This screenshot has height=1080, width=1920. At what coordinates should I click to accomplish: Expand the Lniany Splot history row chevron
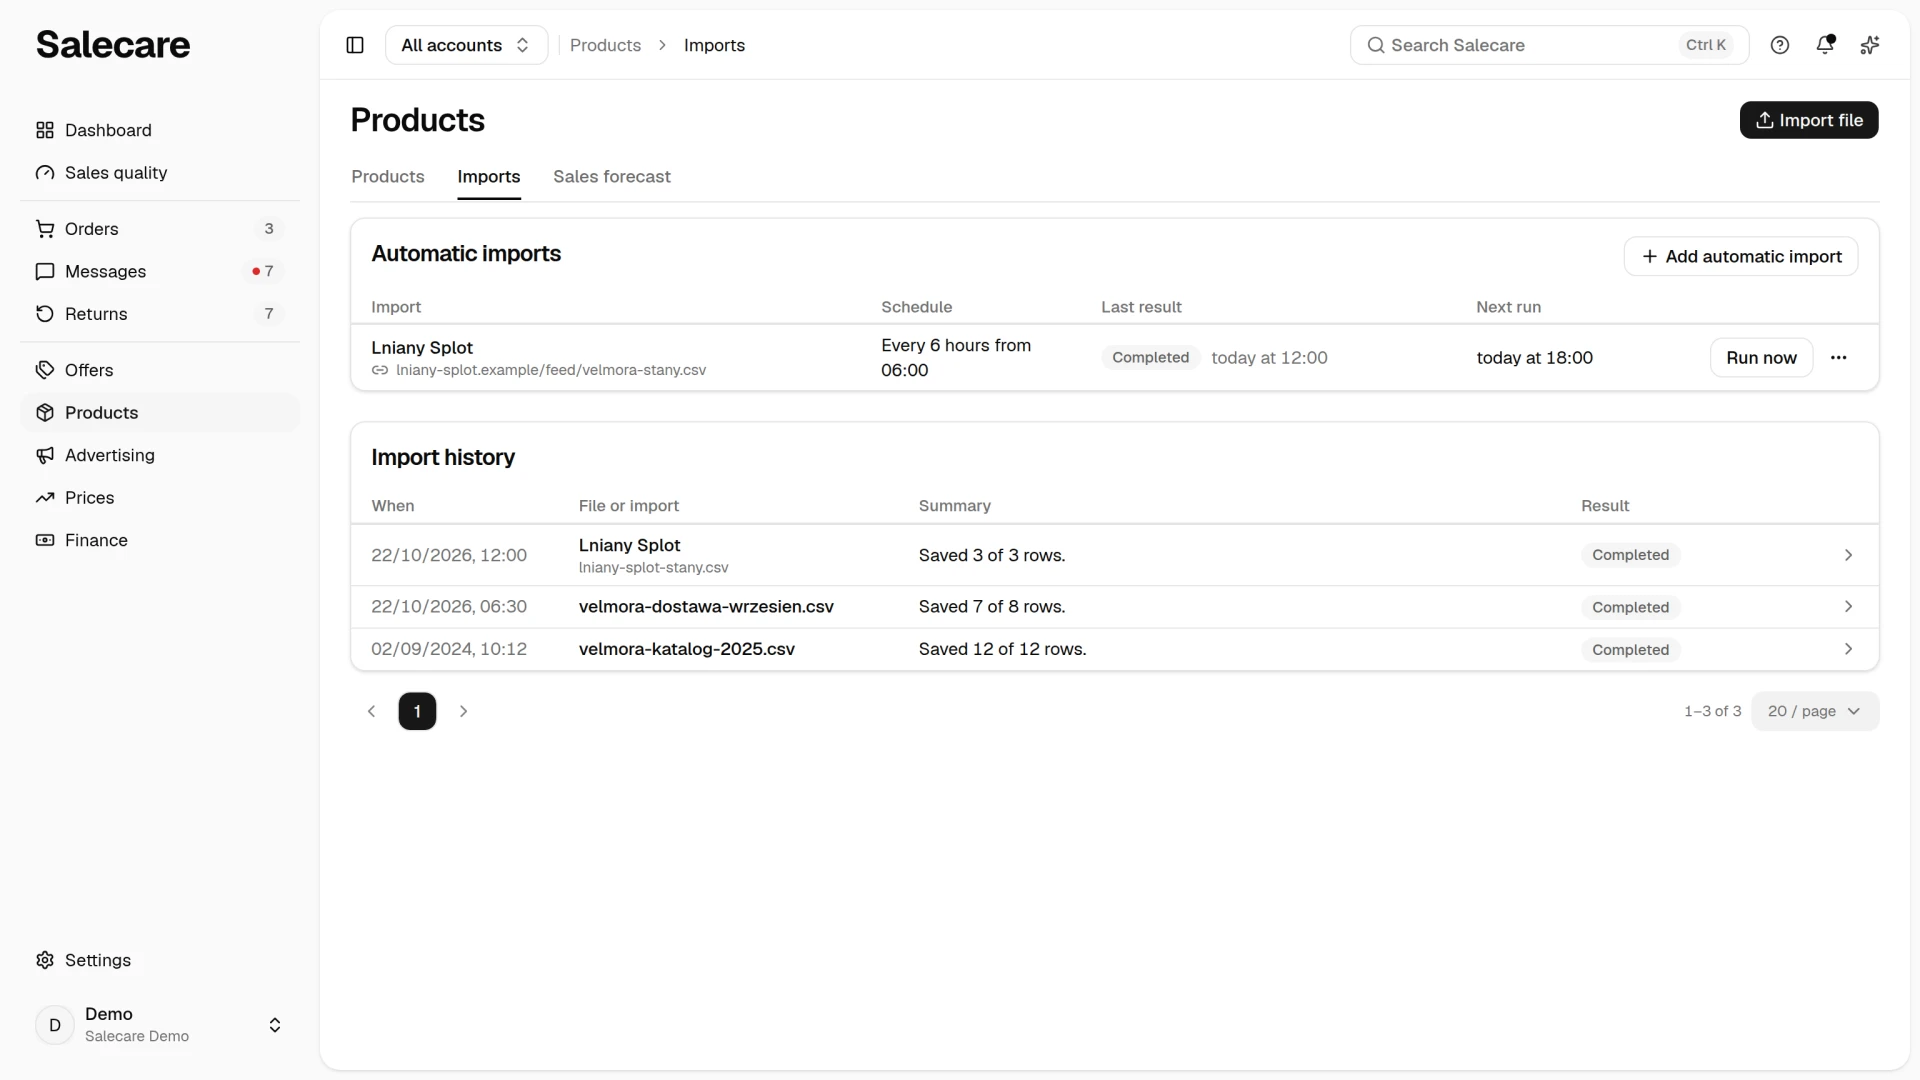tap(1848, 555)
